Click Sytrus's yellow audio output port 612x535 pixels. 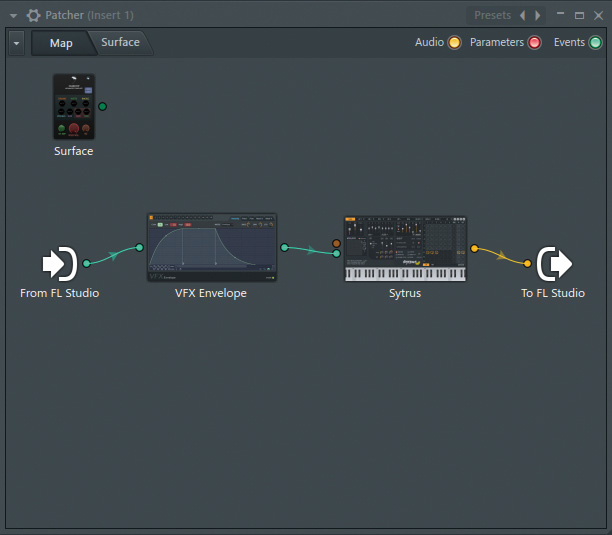click(x=474, y=249)
